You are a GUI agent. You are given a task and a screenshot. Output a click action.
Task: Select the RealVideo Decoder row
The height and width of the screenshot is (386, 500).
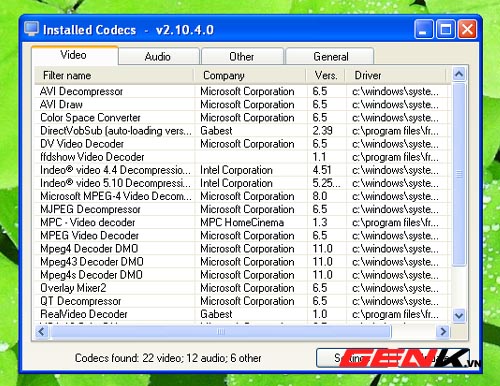[243, 314]
